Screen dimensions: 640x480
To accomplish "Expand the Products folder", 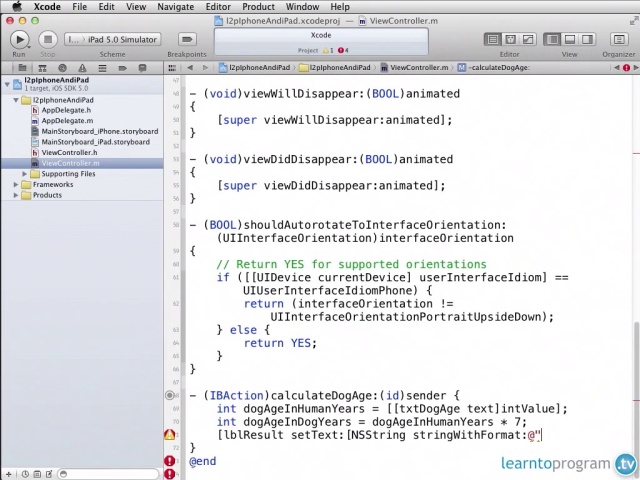I will [16, 195].
